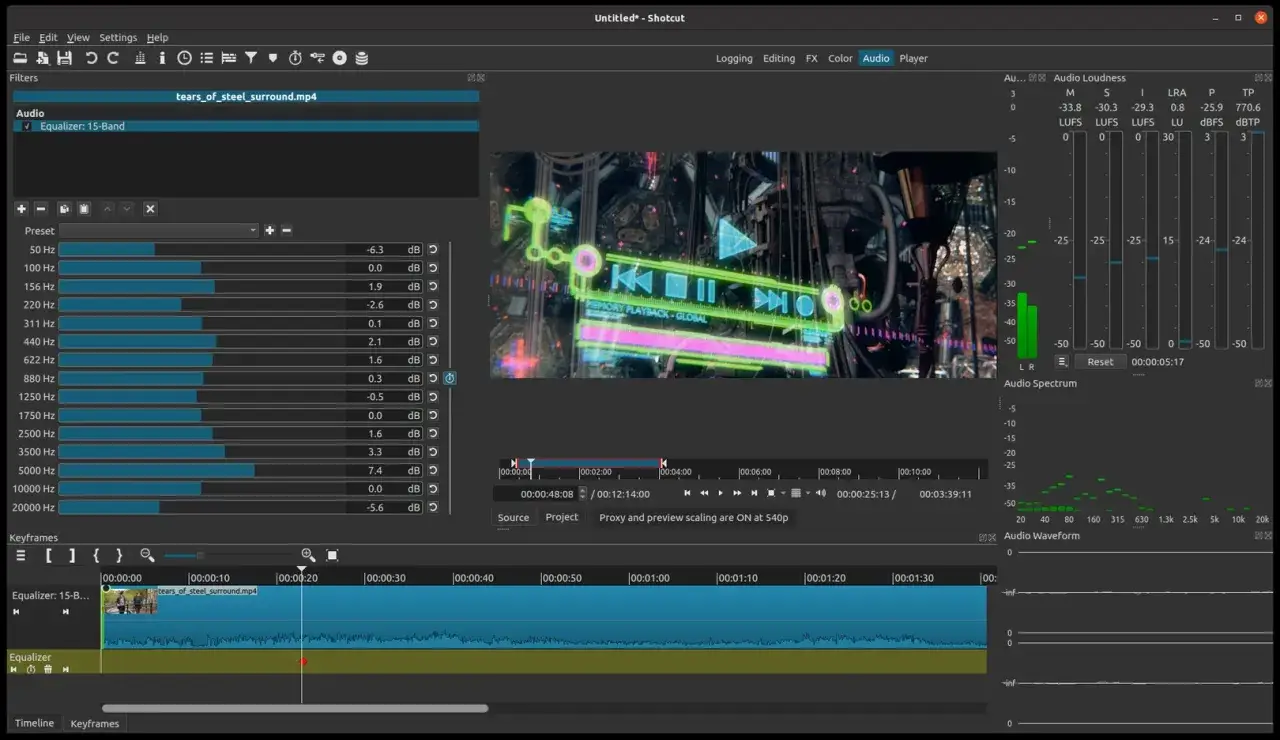Select the Open File icon in the toolbar
Image resolution: width=1280 pixels, height=740 pixels.
(x=20, y=58)
